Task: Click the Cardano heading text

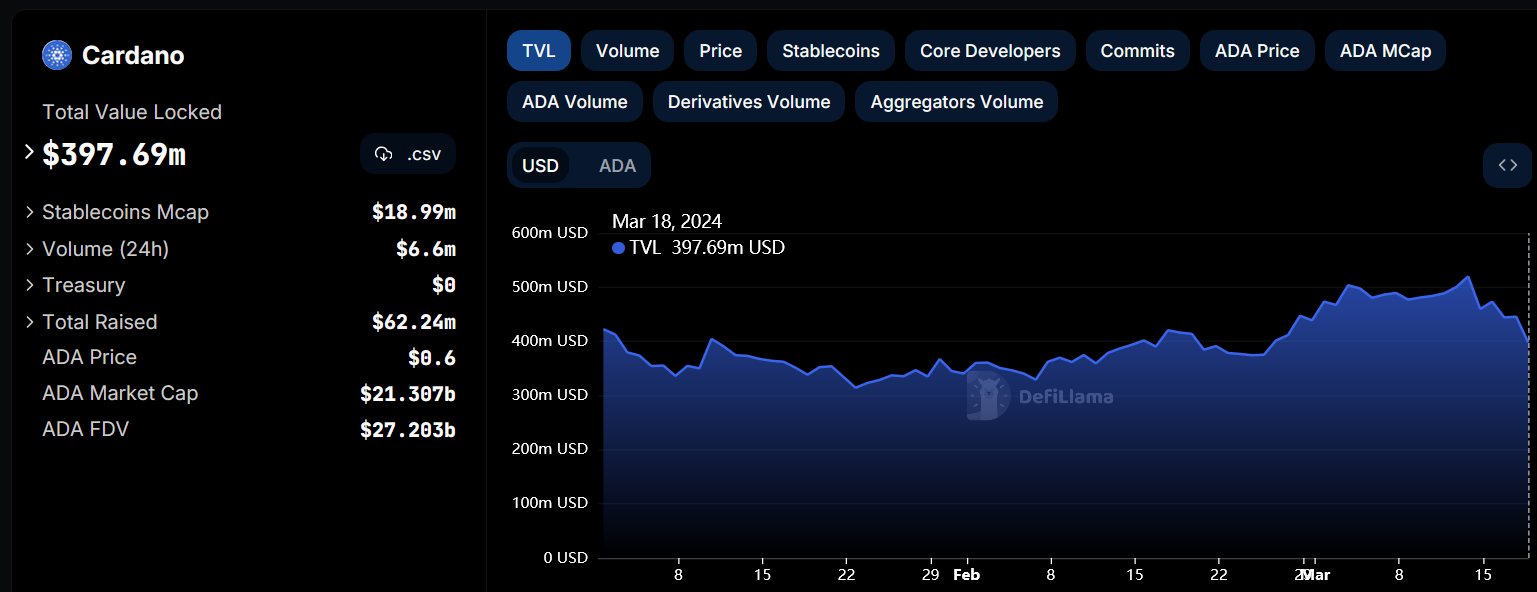Action: 133,55
